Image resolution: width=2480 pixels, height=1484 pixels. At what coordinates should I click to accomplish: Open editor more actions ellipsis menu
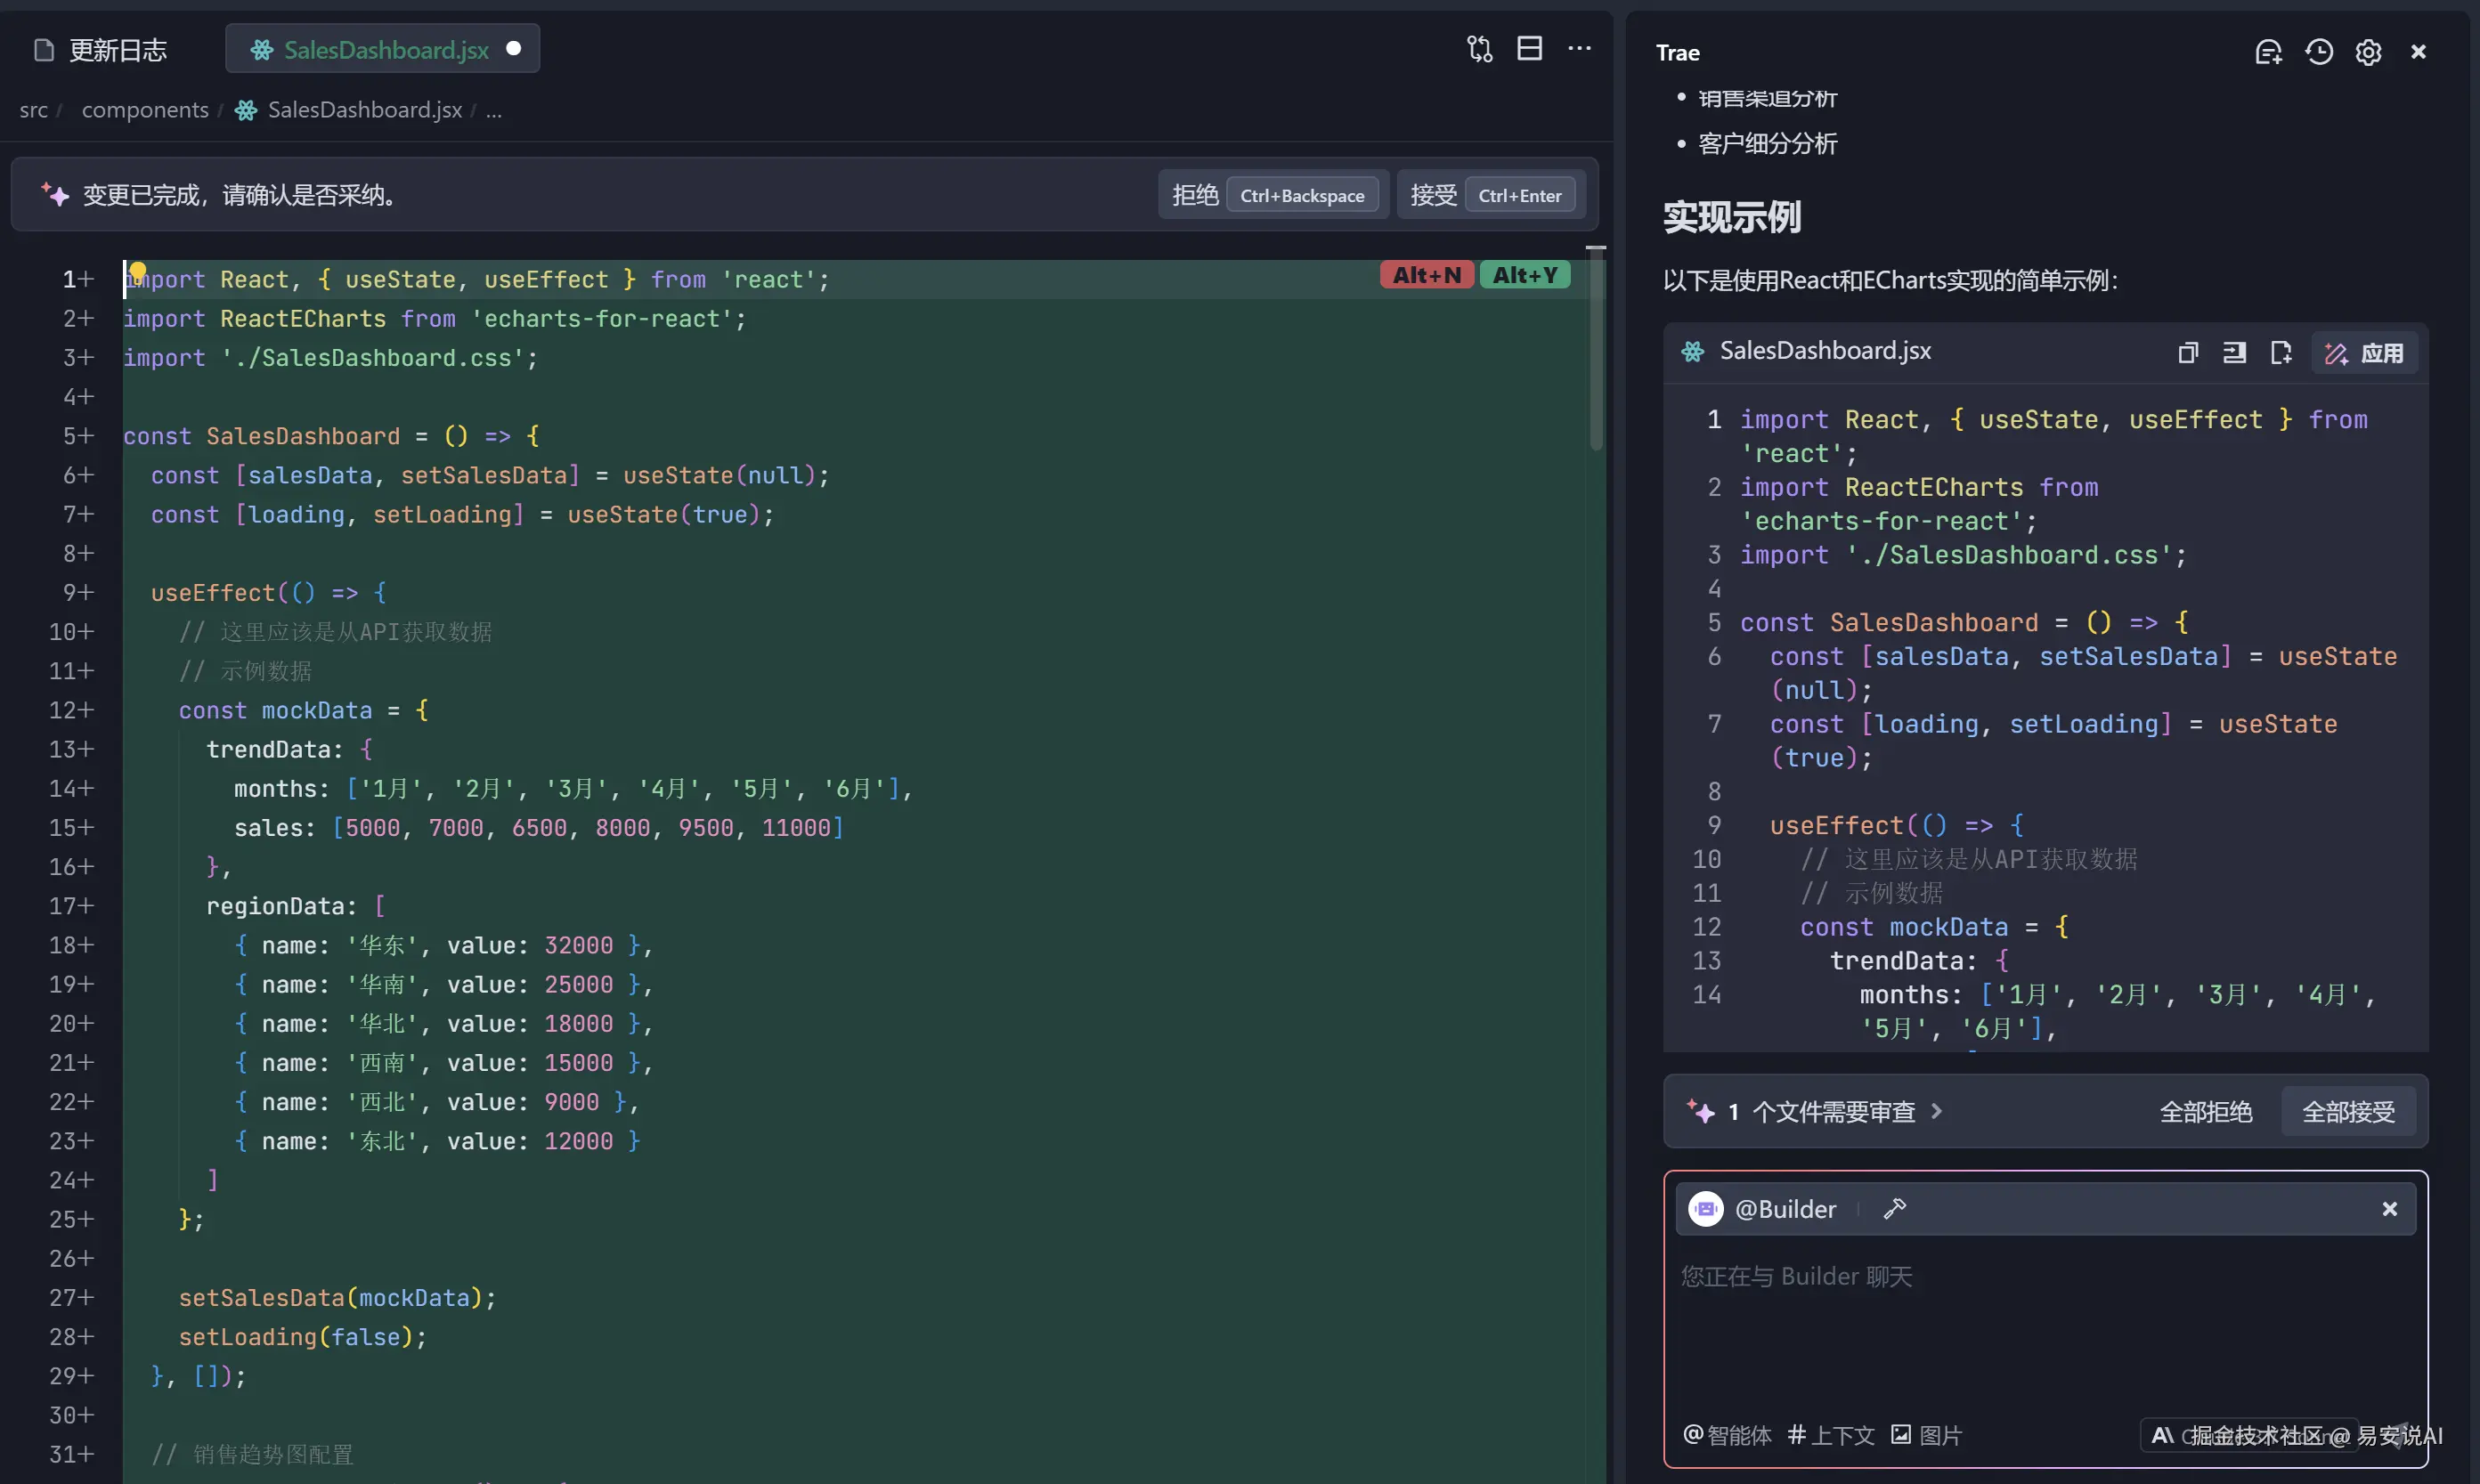[1579, 49]
